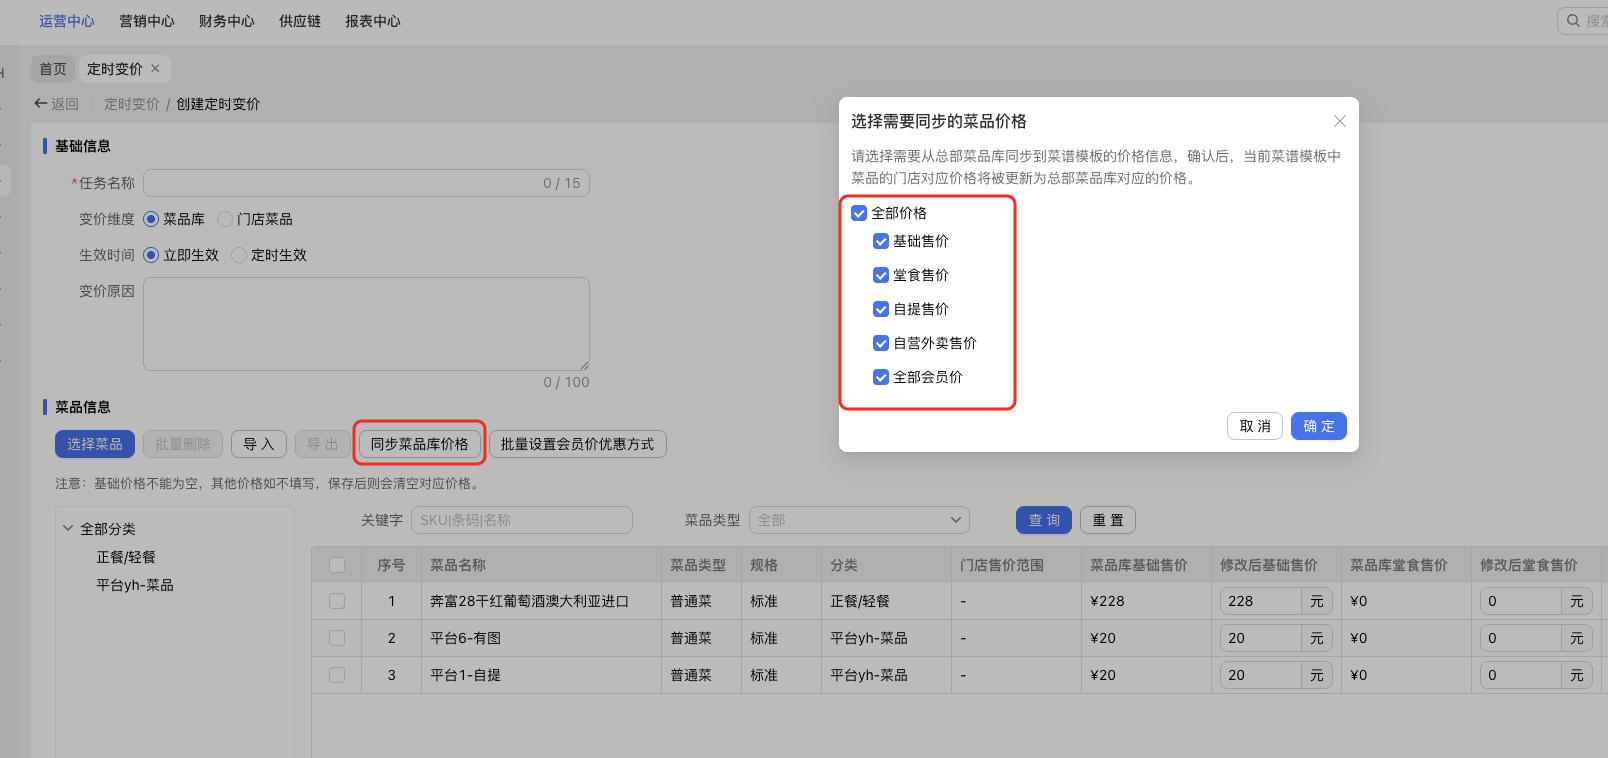This screenshot has height=758, width=1608.
Task: Open the 运营中心 menu
Action: pyautogui.click(x=67, y=21)
